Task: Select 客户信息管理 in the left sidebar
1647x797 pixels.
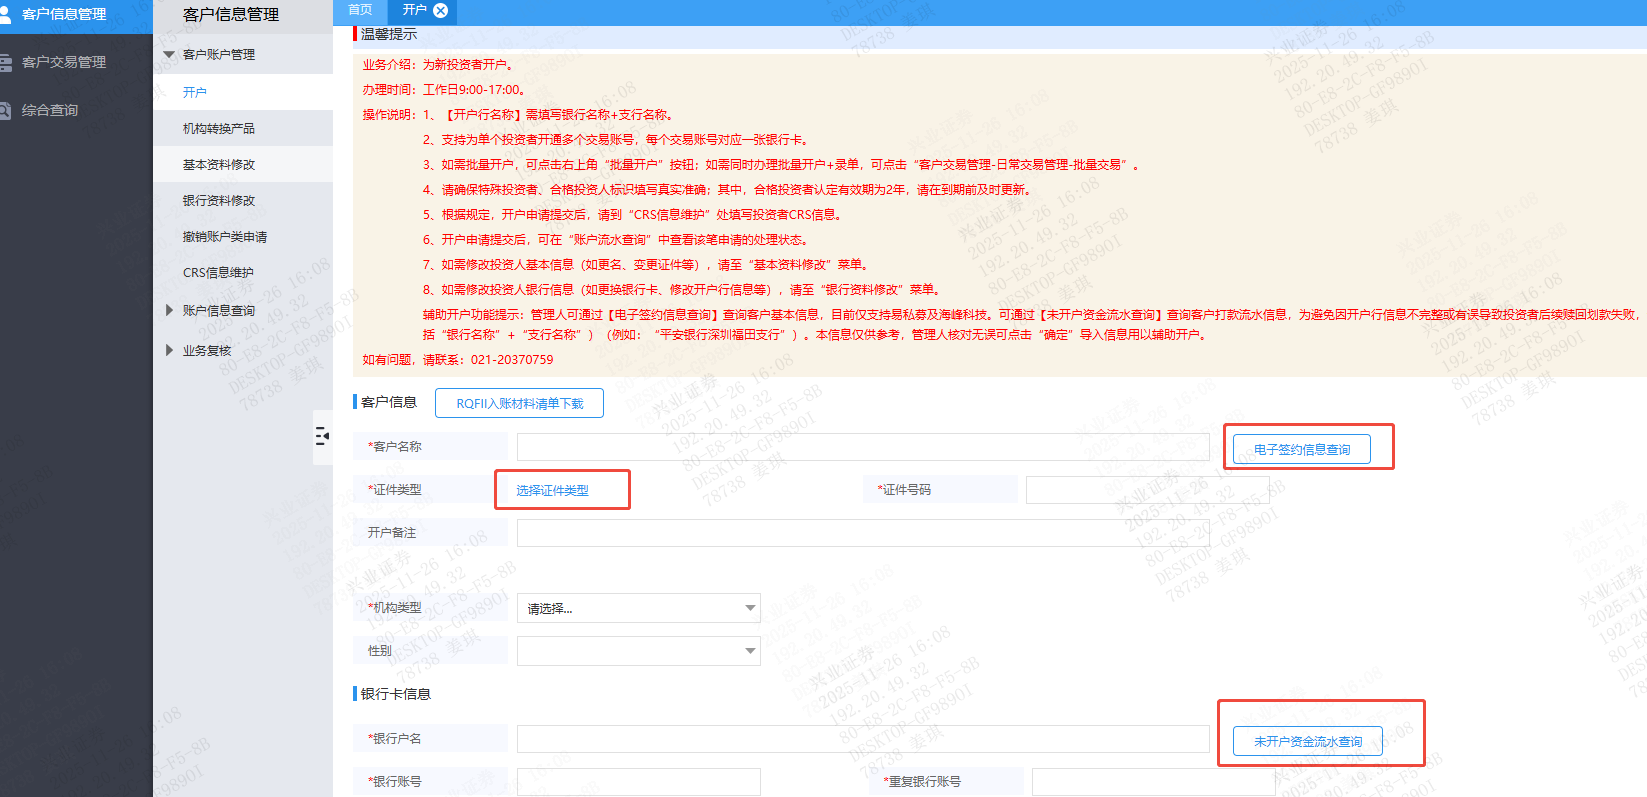Action: pyautogui.click(x=64, y=14)
